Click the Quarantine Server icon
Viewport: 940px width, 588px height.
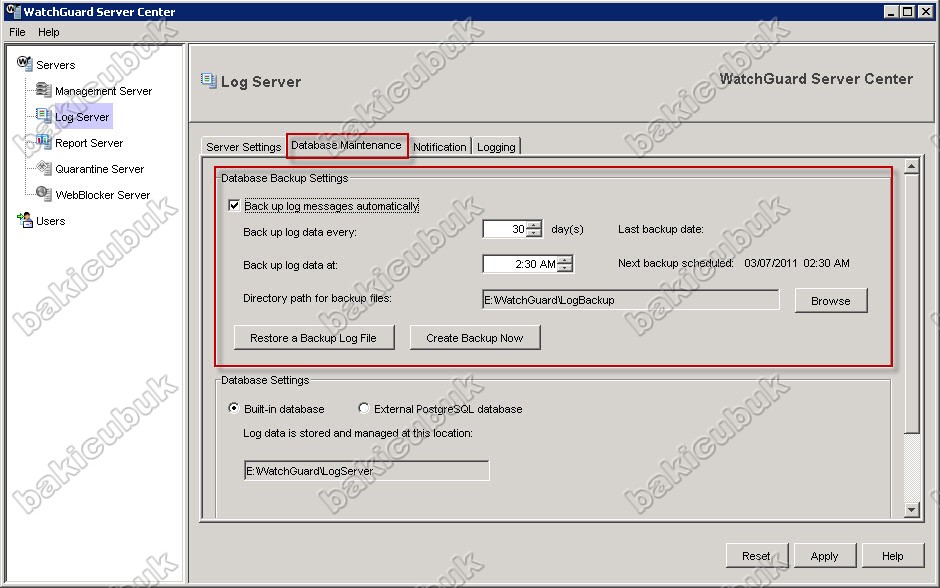pos(44,168)
